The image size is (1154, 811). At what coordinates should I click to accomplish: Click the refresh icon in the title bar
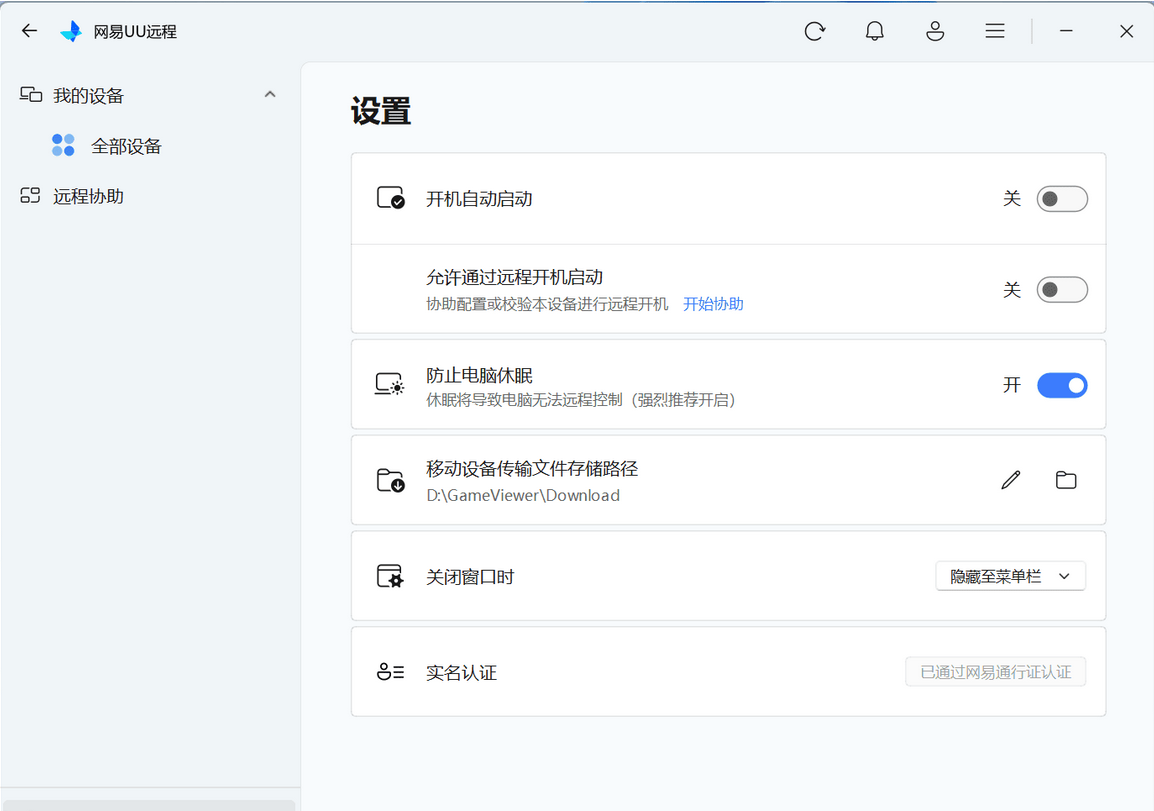coord(814,31)
